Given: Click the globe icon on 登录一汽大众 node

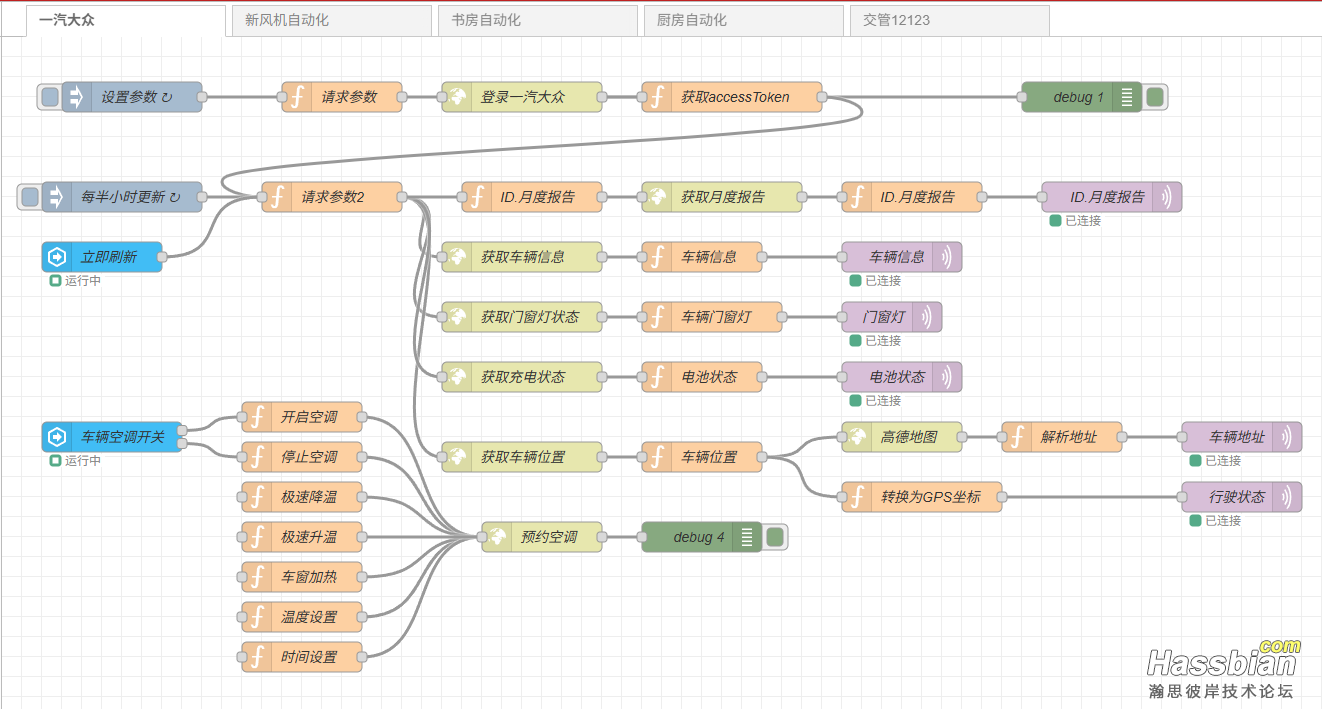Looking at the screenshot, I should click(x=457, y=97).
